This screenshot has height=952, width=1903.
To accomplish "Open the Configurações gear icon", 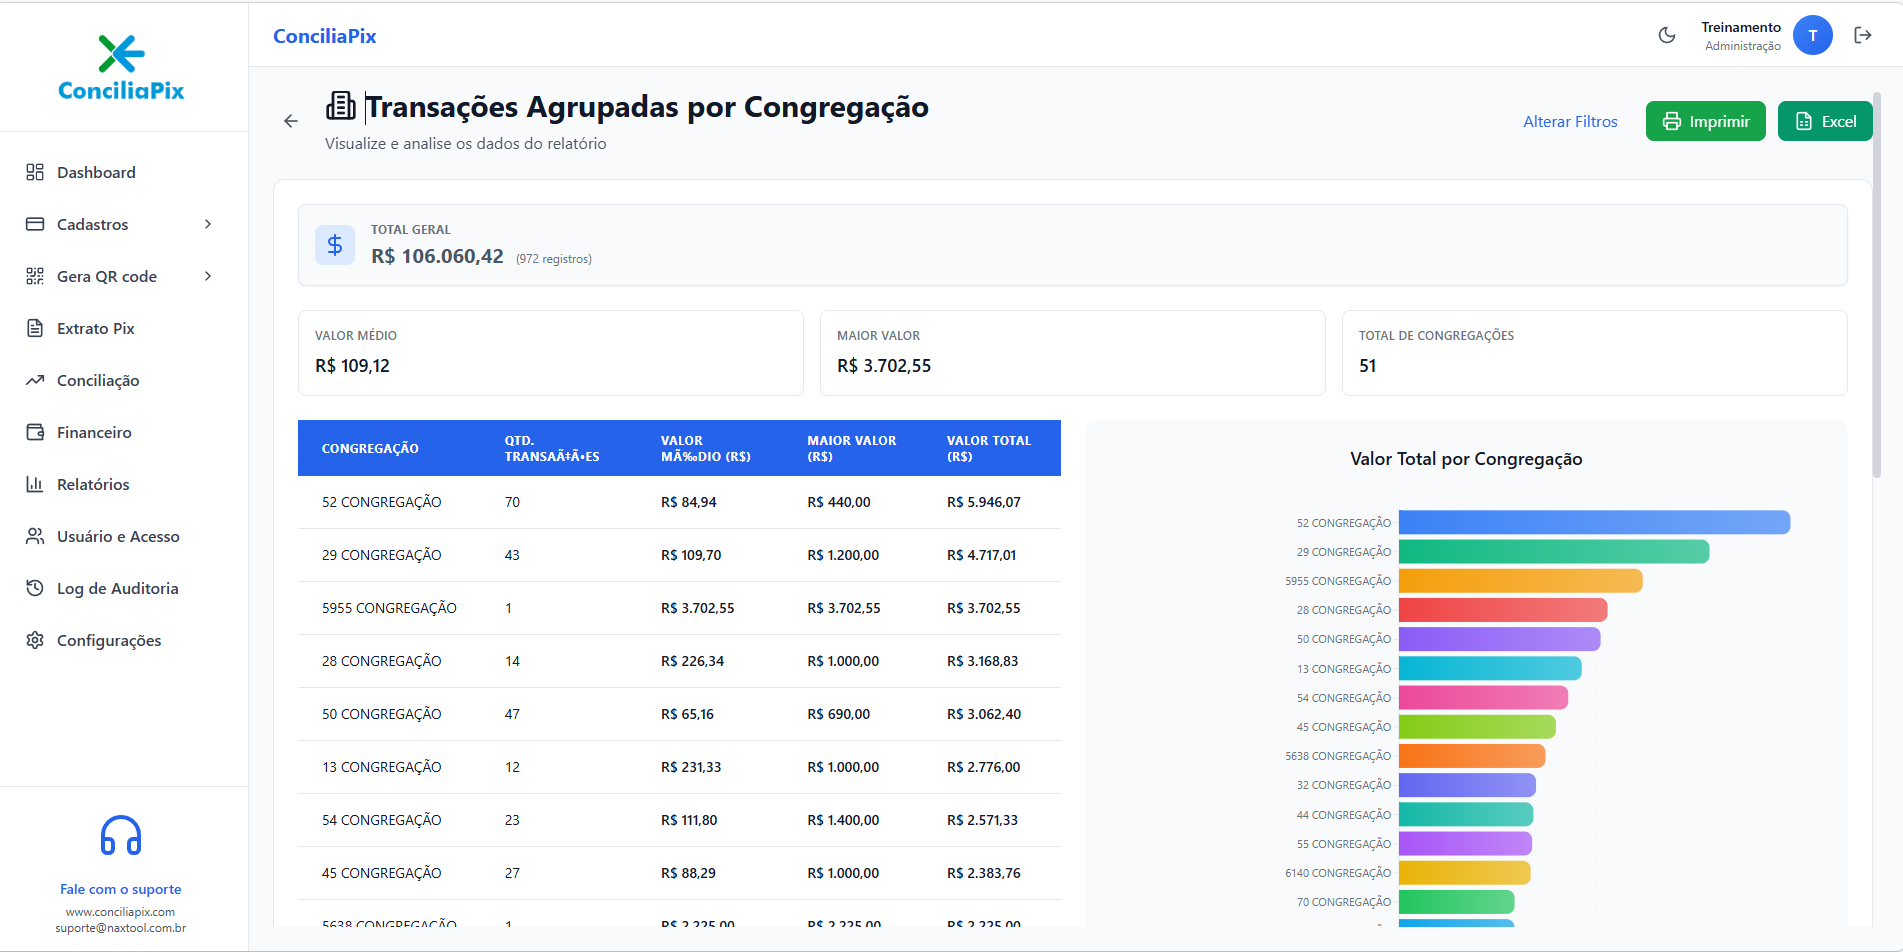I will point(36,640).
